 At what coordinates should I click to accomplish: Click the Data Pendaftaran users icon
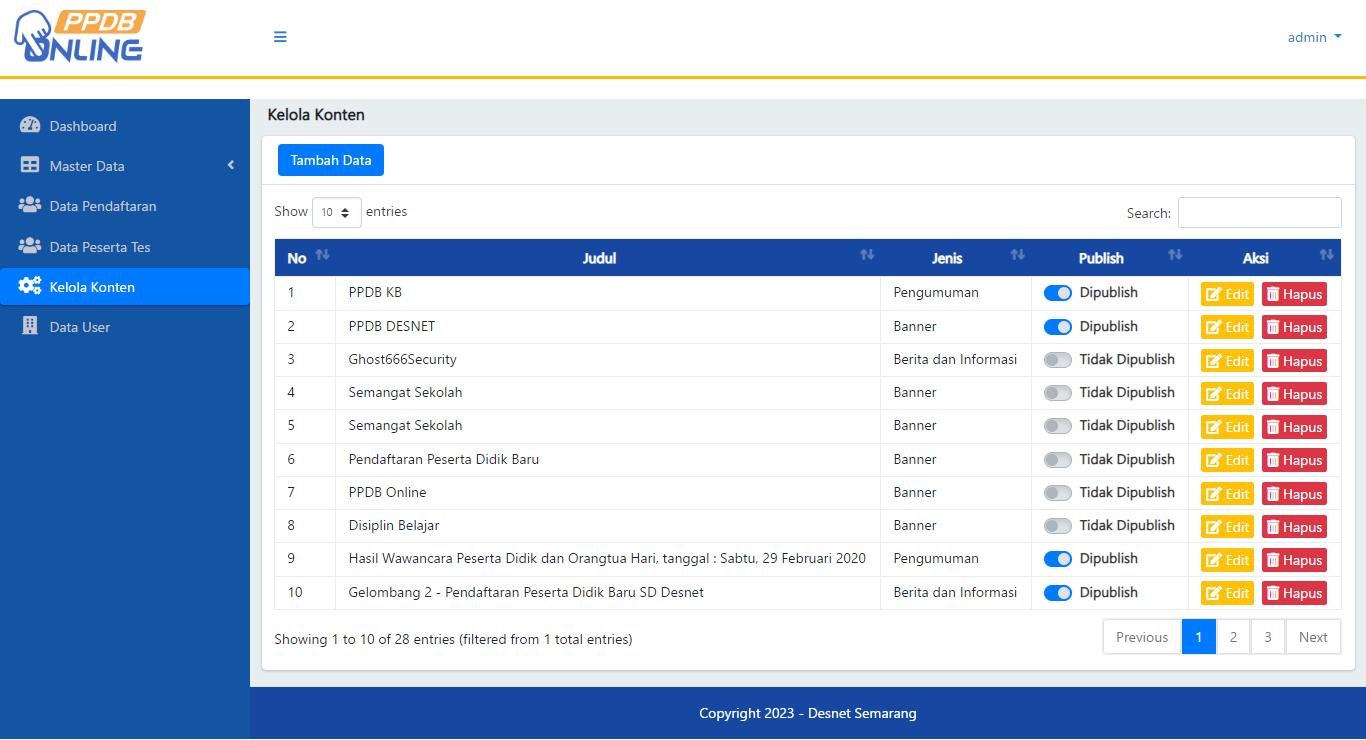pyautogui.click(x=30, y=206)
